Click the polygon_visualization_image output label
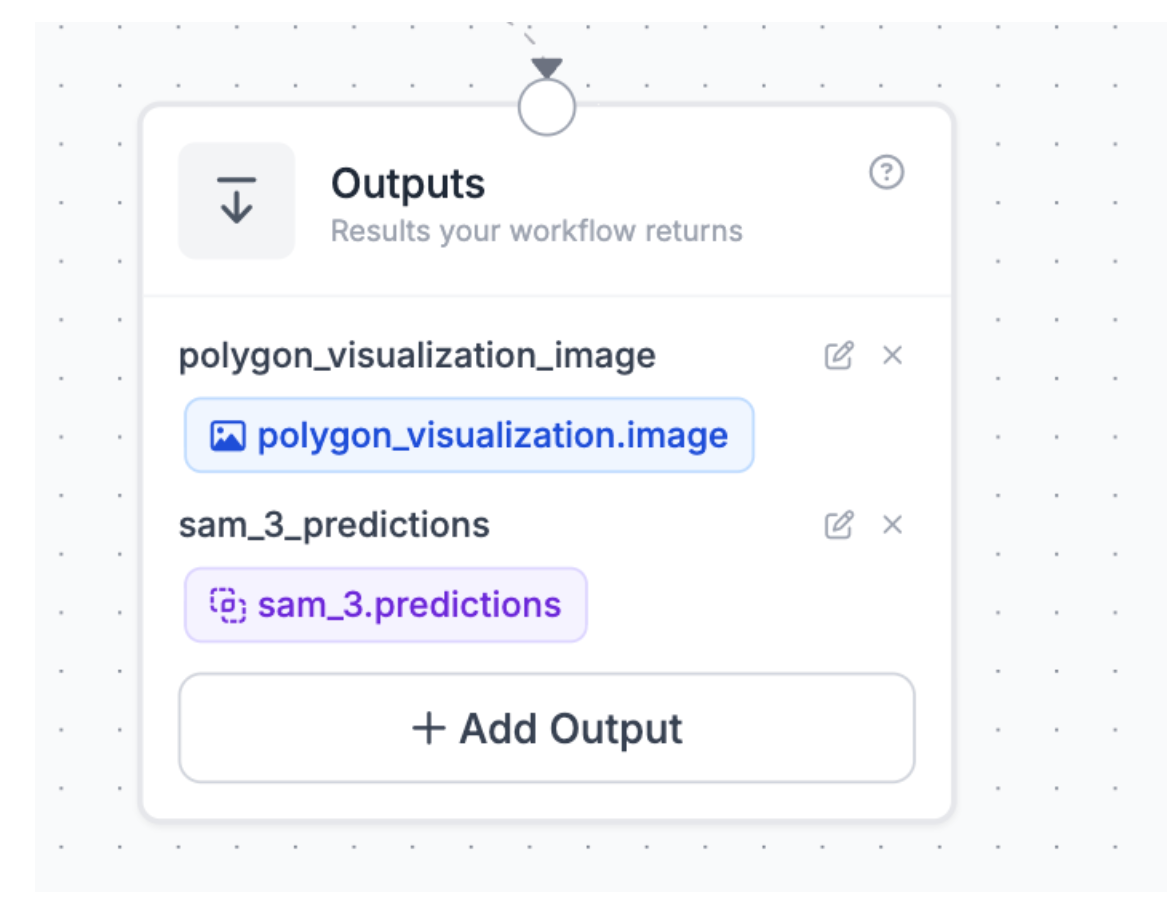Image resolution: width=1170 pixels, height=906 pixels. [x=417, y=355]
